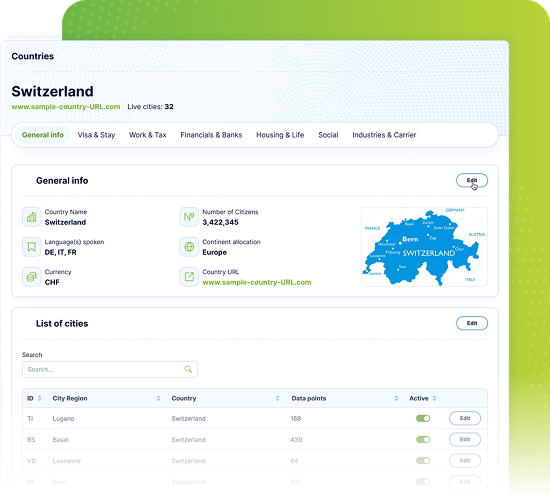
Task: Sort the table by Data points
Action: click(x=396, y=398)
